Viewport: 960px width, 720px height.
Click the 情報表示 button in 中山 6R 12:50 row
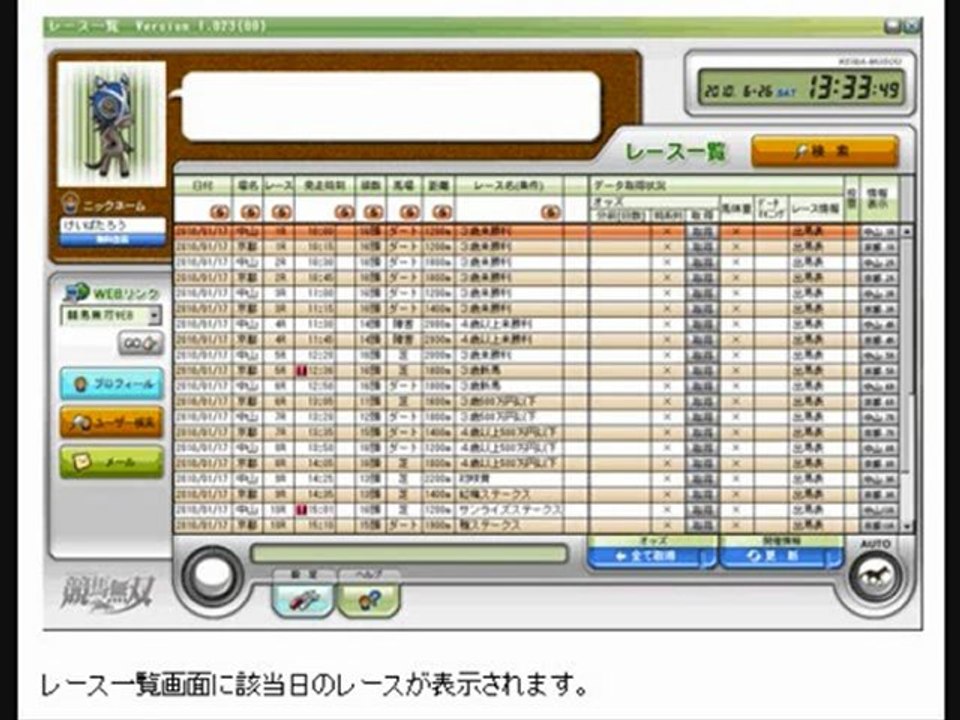coord(879,386)
